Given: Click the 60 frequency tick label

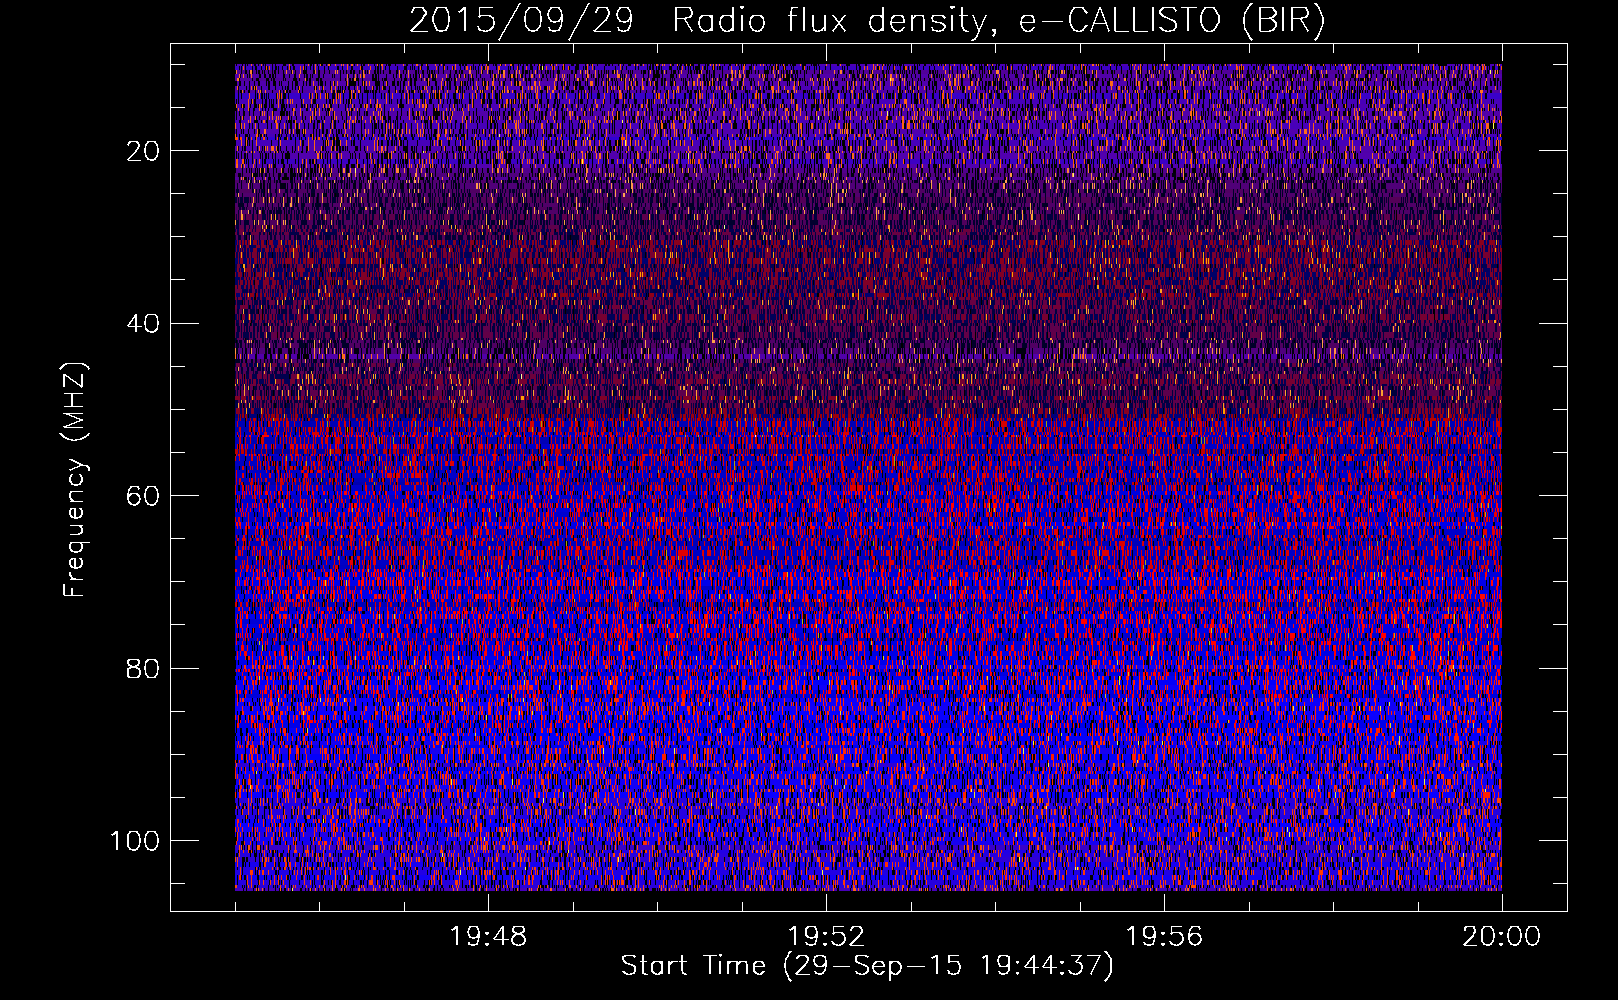Looking at the screenshot, I should [144, 496].
